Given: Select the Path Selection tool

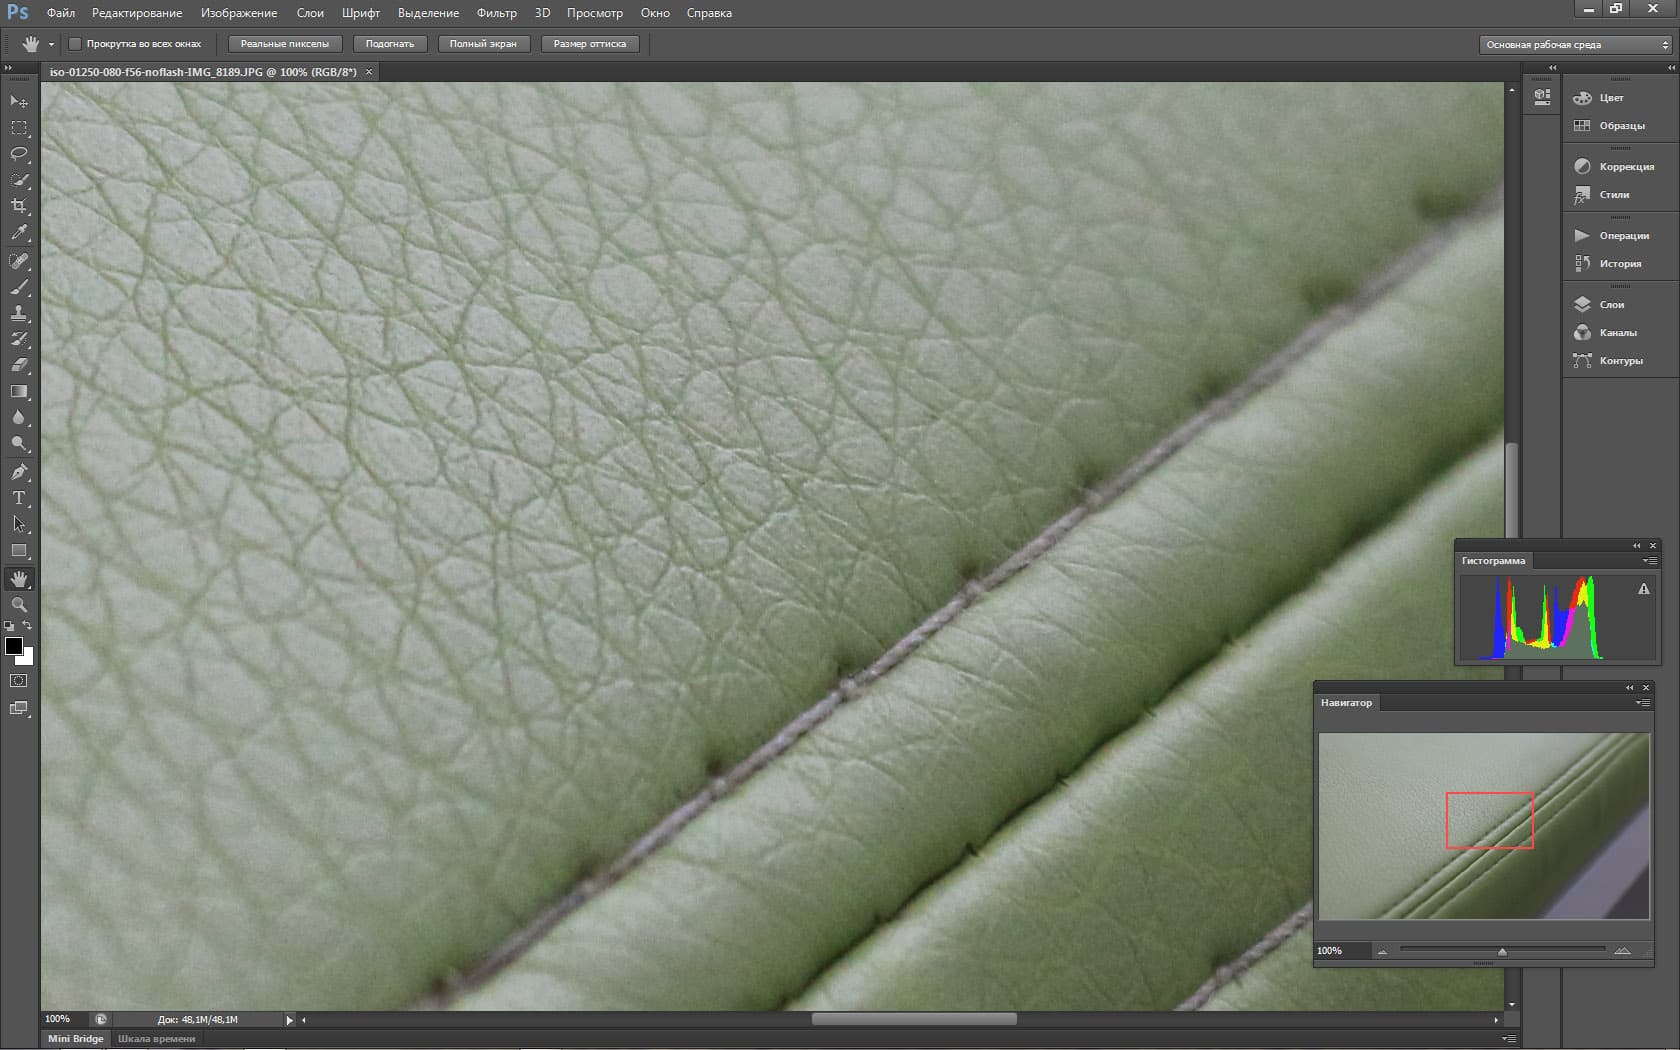Looking at the screenshot, I should click(x=19, y=524).
